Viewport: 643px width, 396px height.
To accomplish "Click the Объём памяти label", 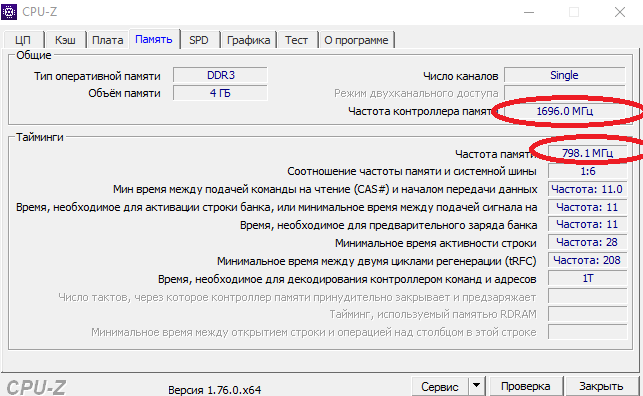I will pos(124,93).
